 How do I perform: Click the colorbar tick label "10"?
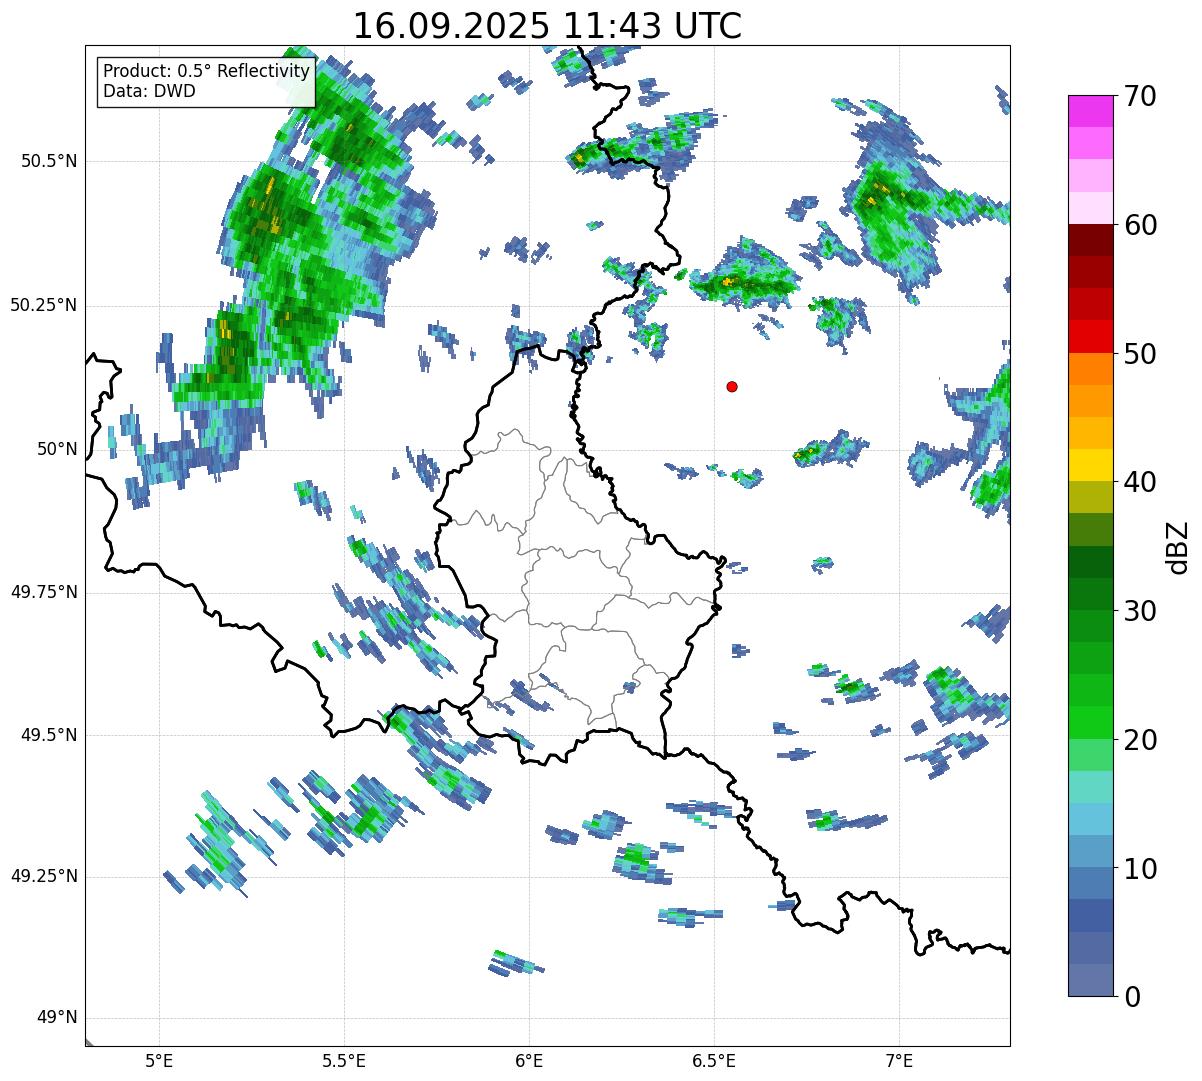1140,869
